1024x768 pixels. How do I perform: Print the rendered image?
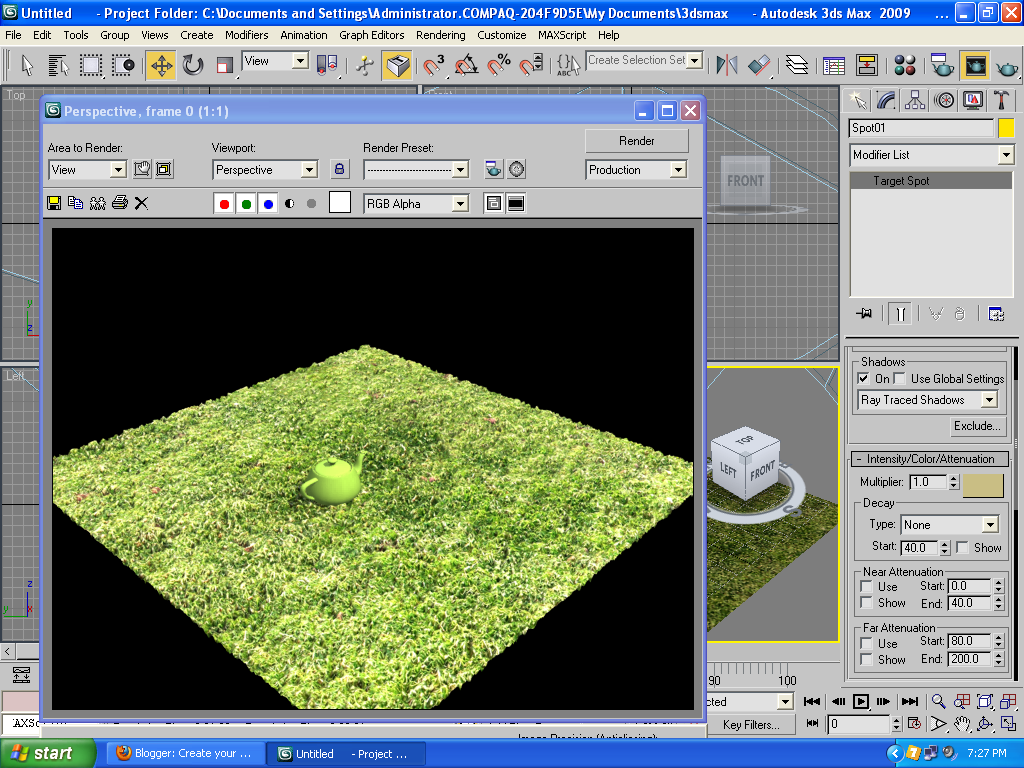(120, 203)
